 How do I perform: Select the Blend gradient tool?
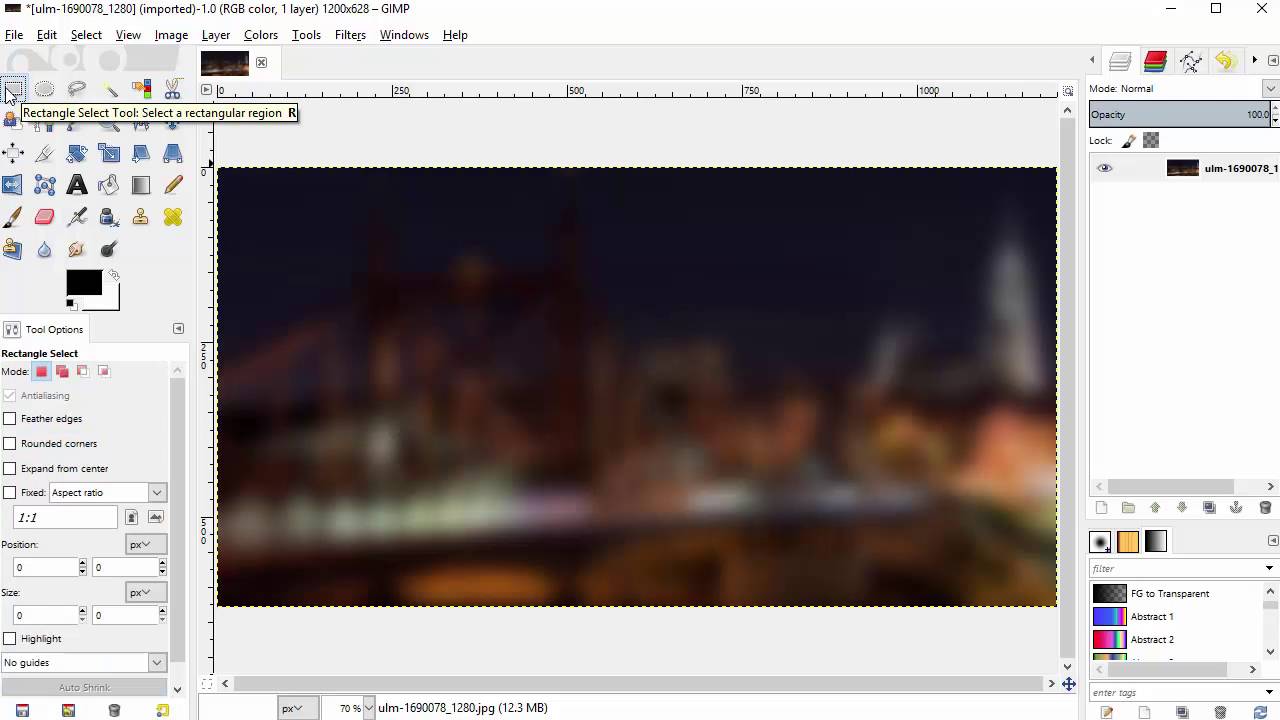tap(140, 185)
